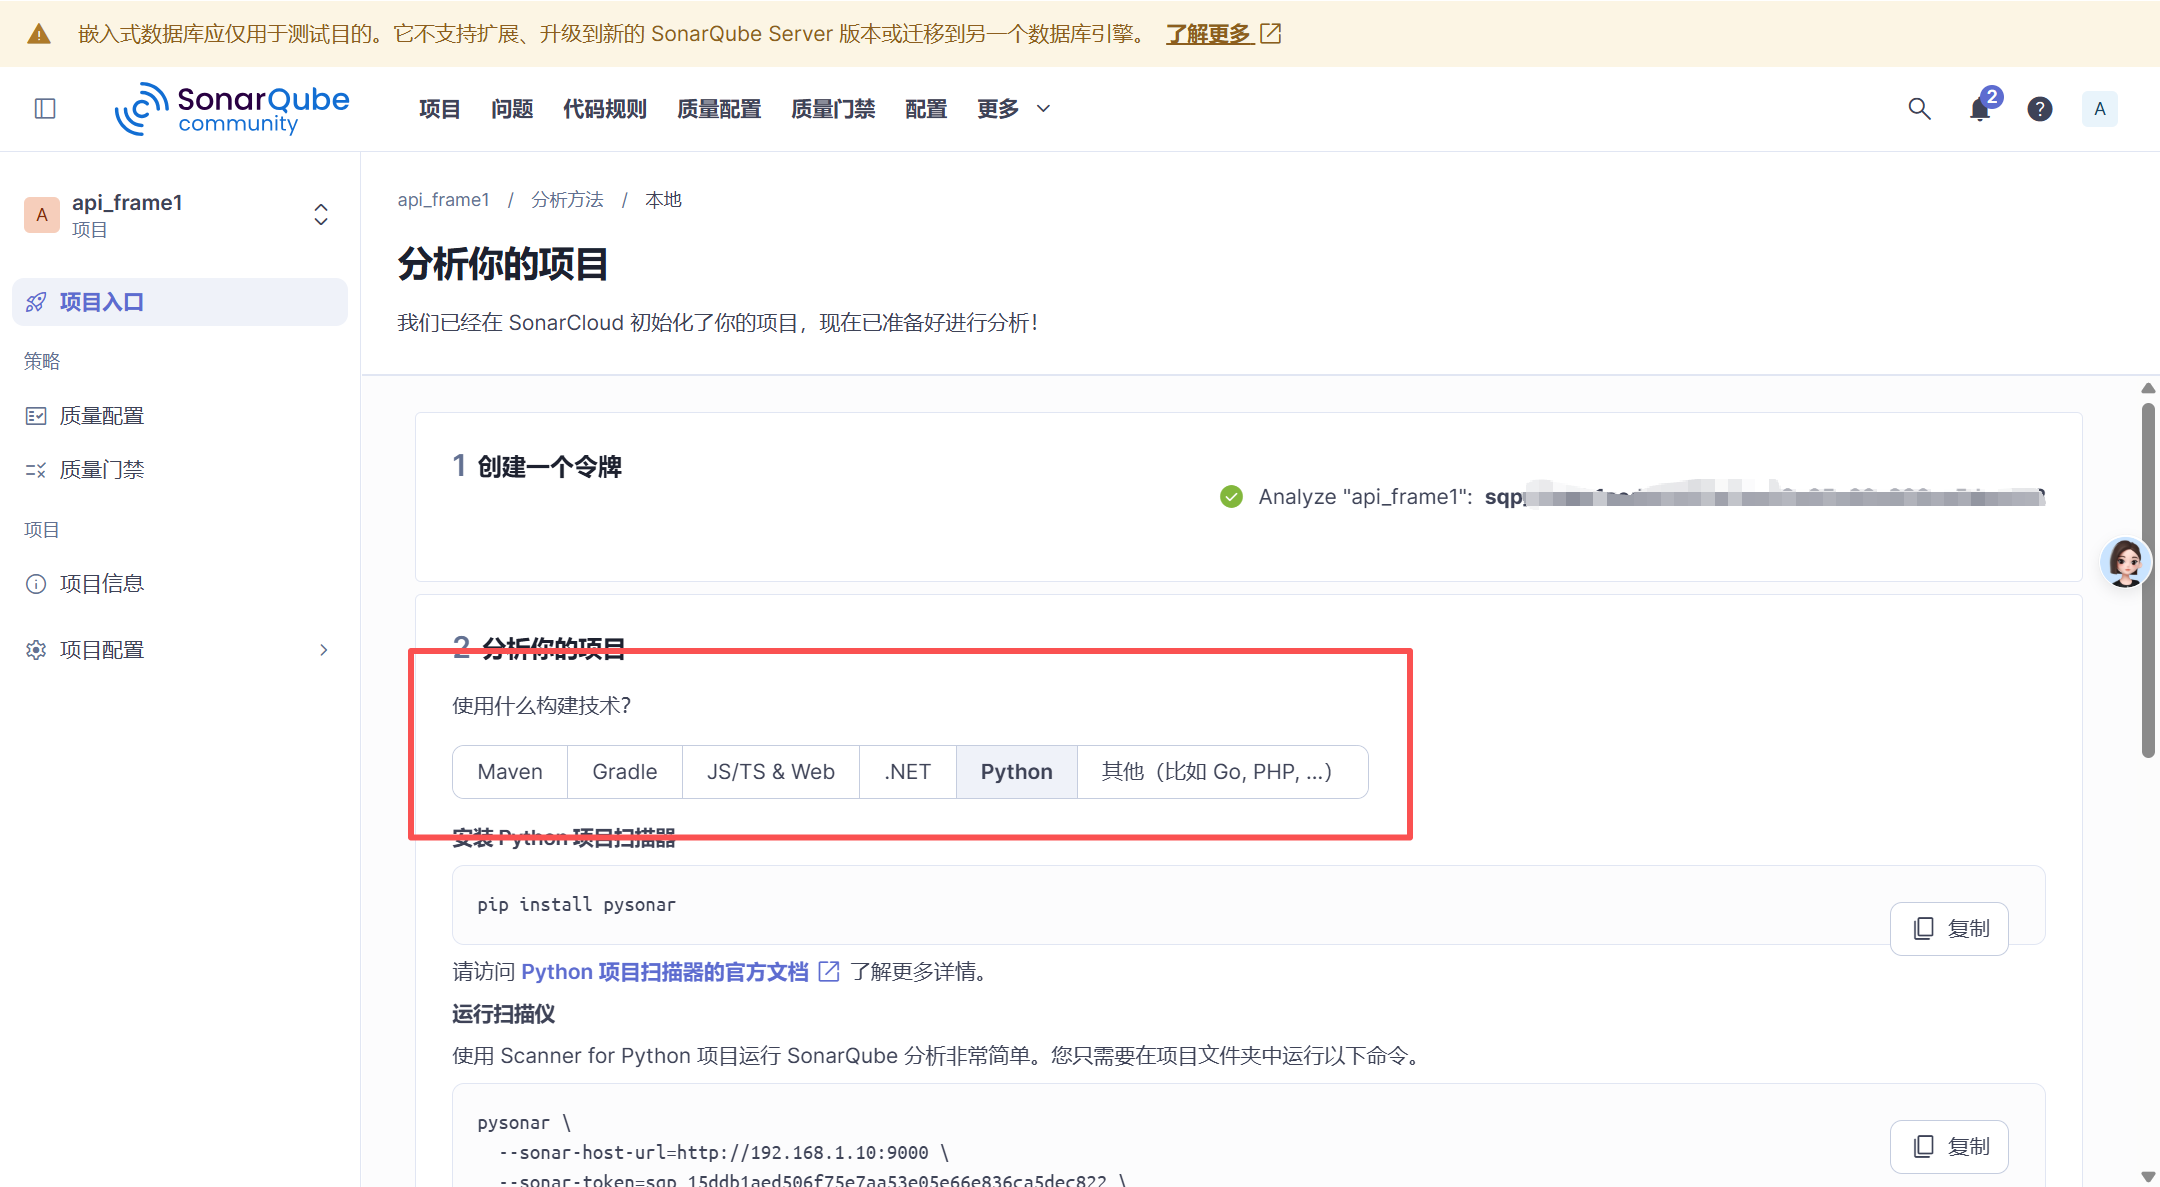Select Maven as build technology
This screenshot has width=2160, height=1187.
coord(510,771)
